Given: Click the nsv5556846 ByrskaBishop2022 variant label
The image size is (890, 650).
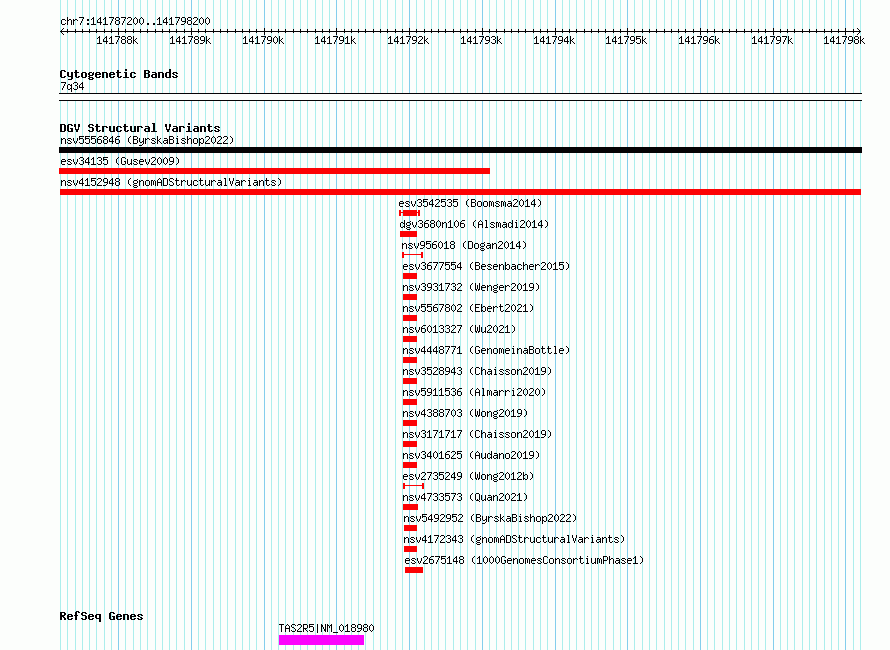Looking at the screenshot, I should tap(147, 140).
